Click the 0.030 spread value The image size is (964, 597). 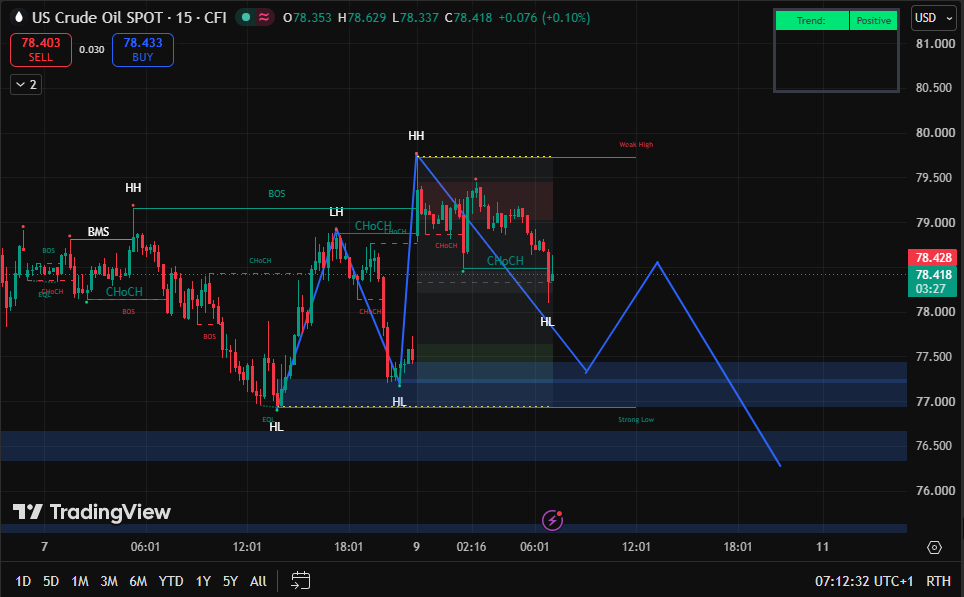(92, 50)
